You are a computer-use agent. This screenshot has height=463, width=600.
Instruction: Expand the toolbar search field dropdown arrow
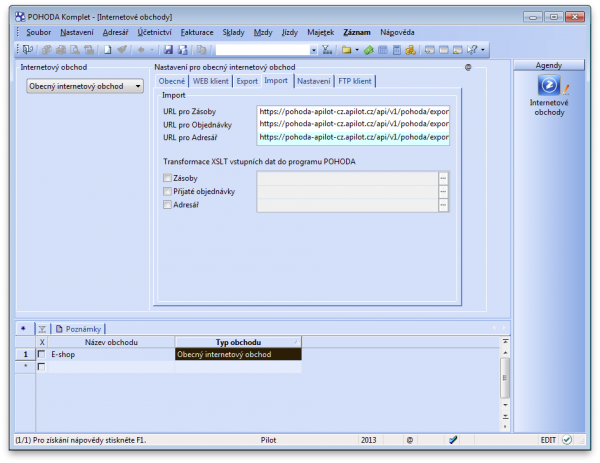coord(313,50)
